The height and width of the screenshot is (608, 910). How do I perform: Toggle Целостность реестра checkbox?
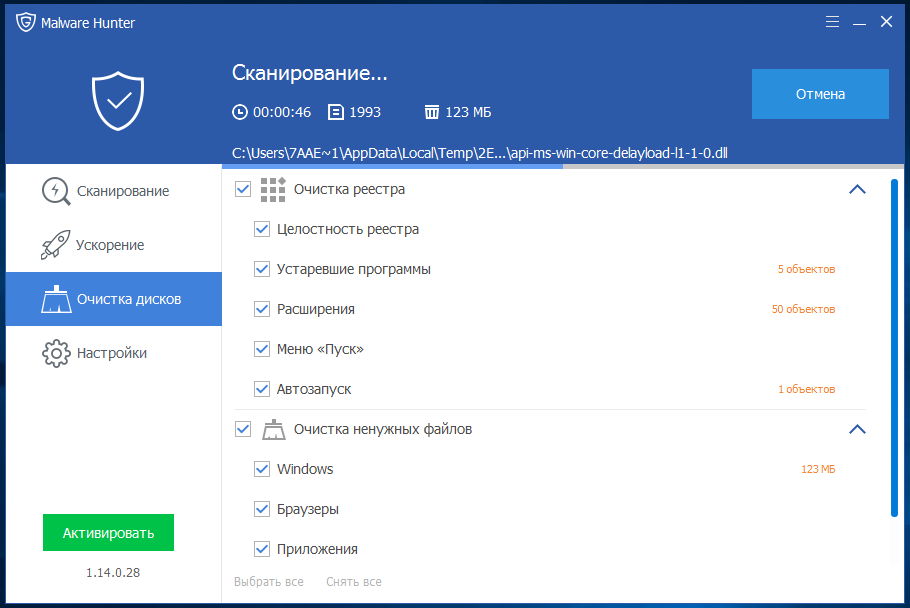pyautogui.click(x=262, y=229)
